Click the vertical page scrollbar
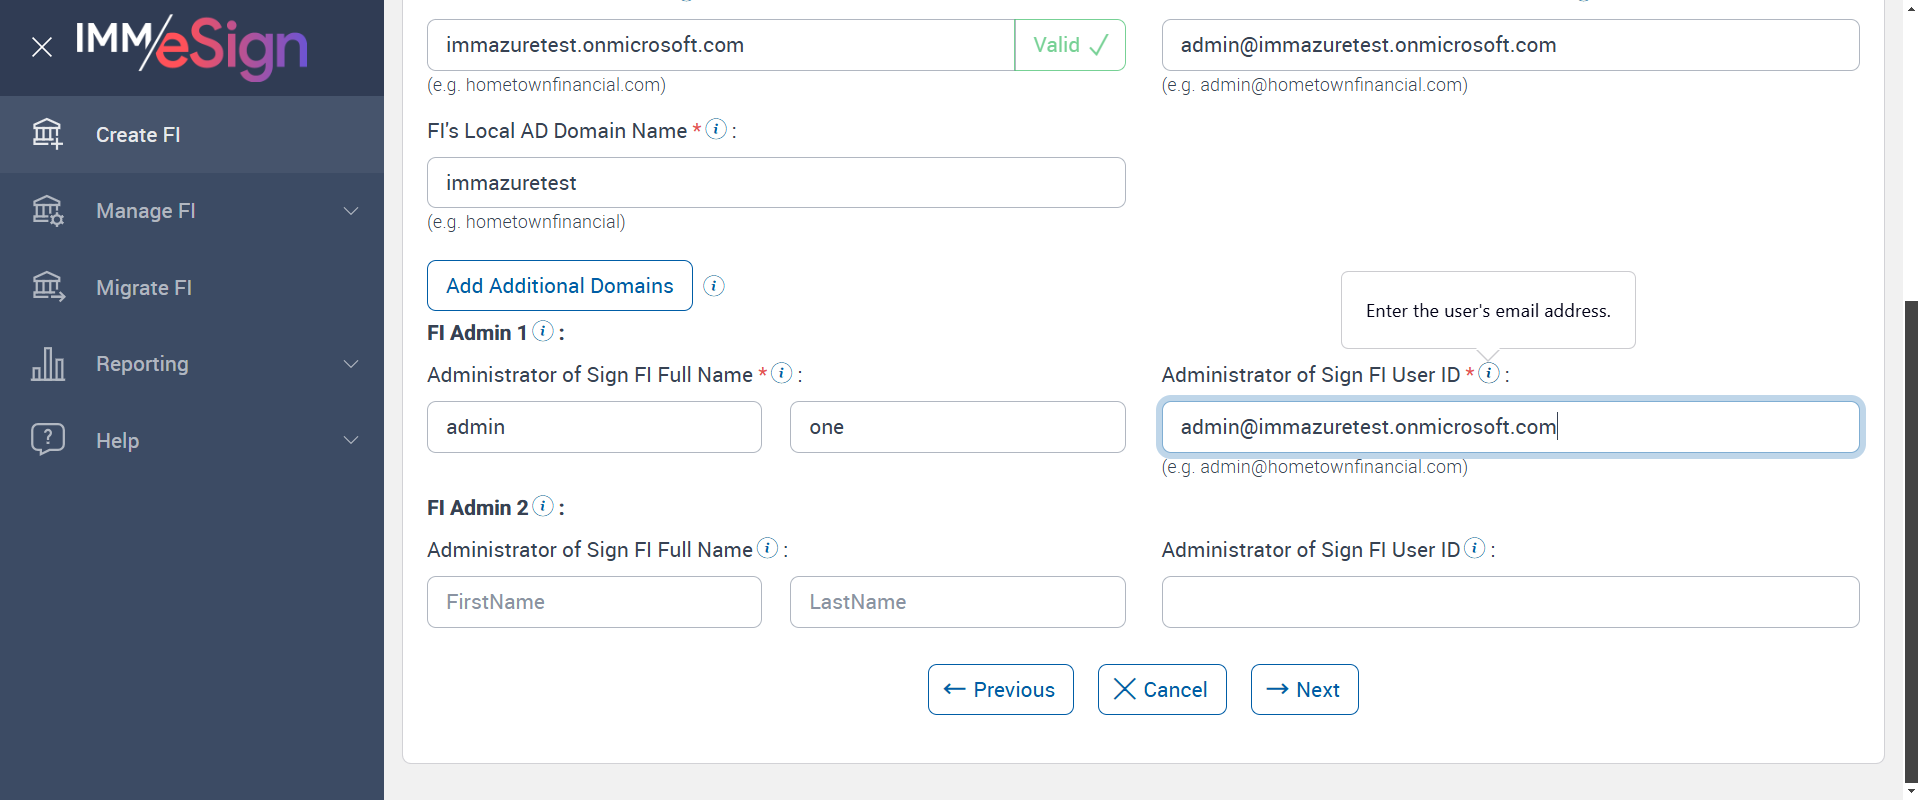 tap(1911, 540)
